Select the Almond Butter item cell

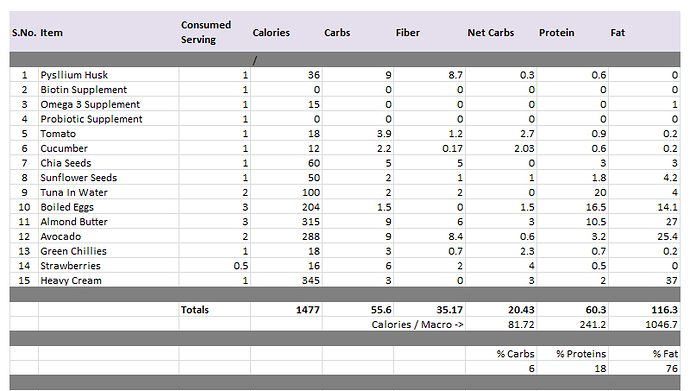coord(108,222)
